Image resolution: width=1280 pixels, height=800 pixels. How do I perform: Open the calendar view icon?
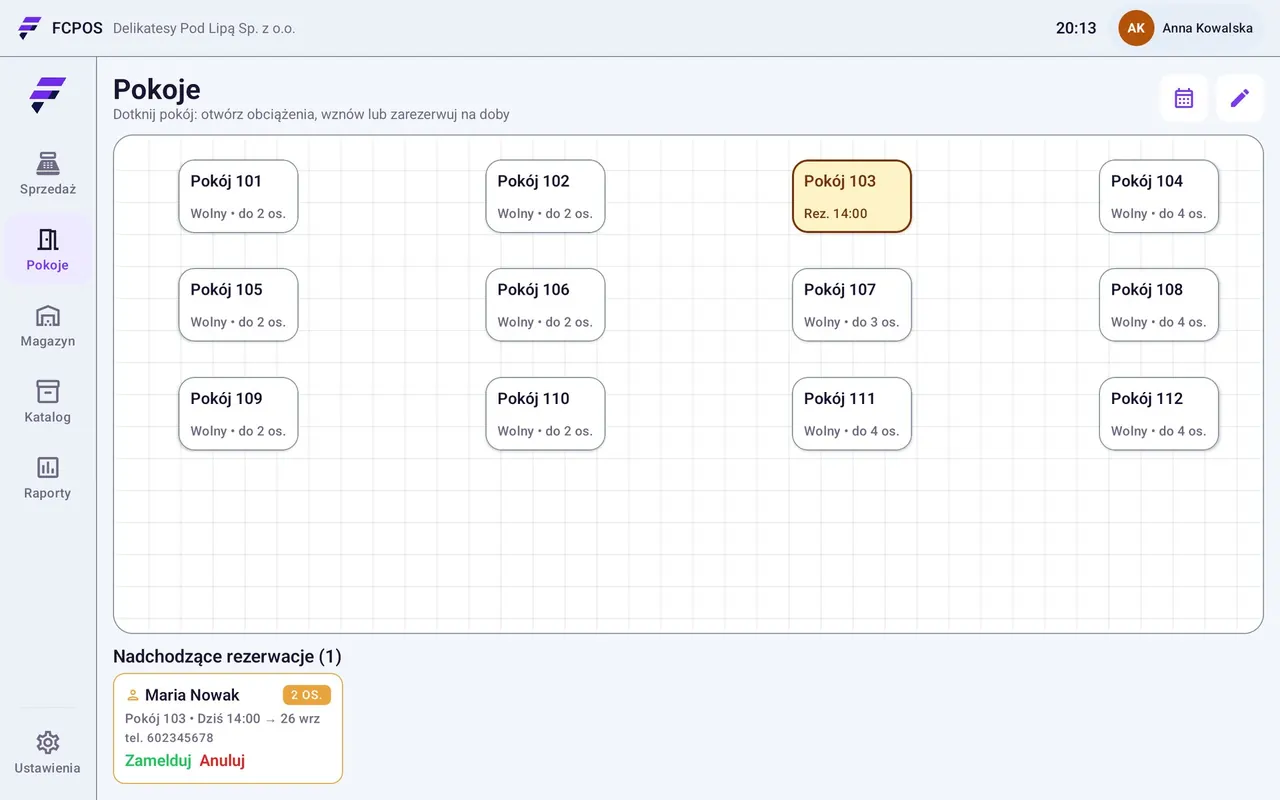click(x=1184, y=98)
